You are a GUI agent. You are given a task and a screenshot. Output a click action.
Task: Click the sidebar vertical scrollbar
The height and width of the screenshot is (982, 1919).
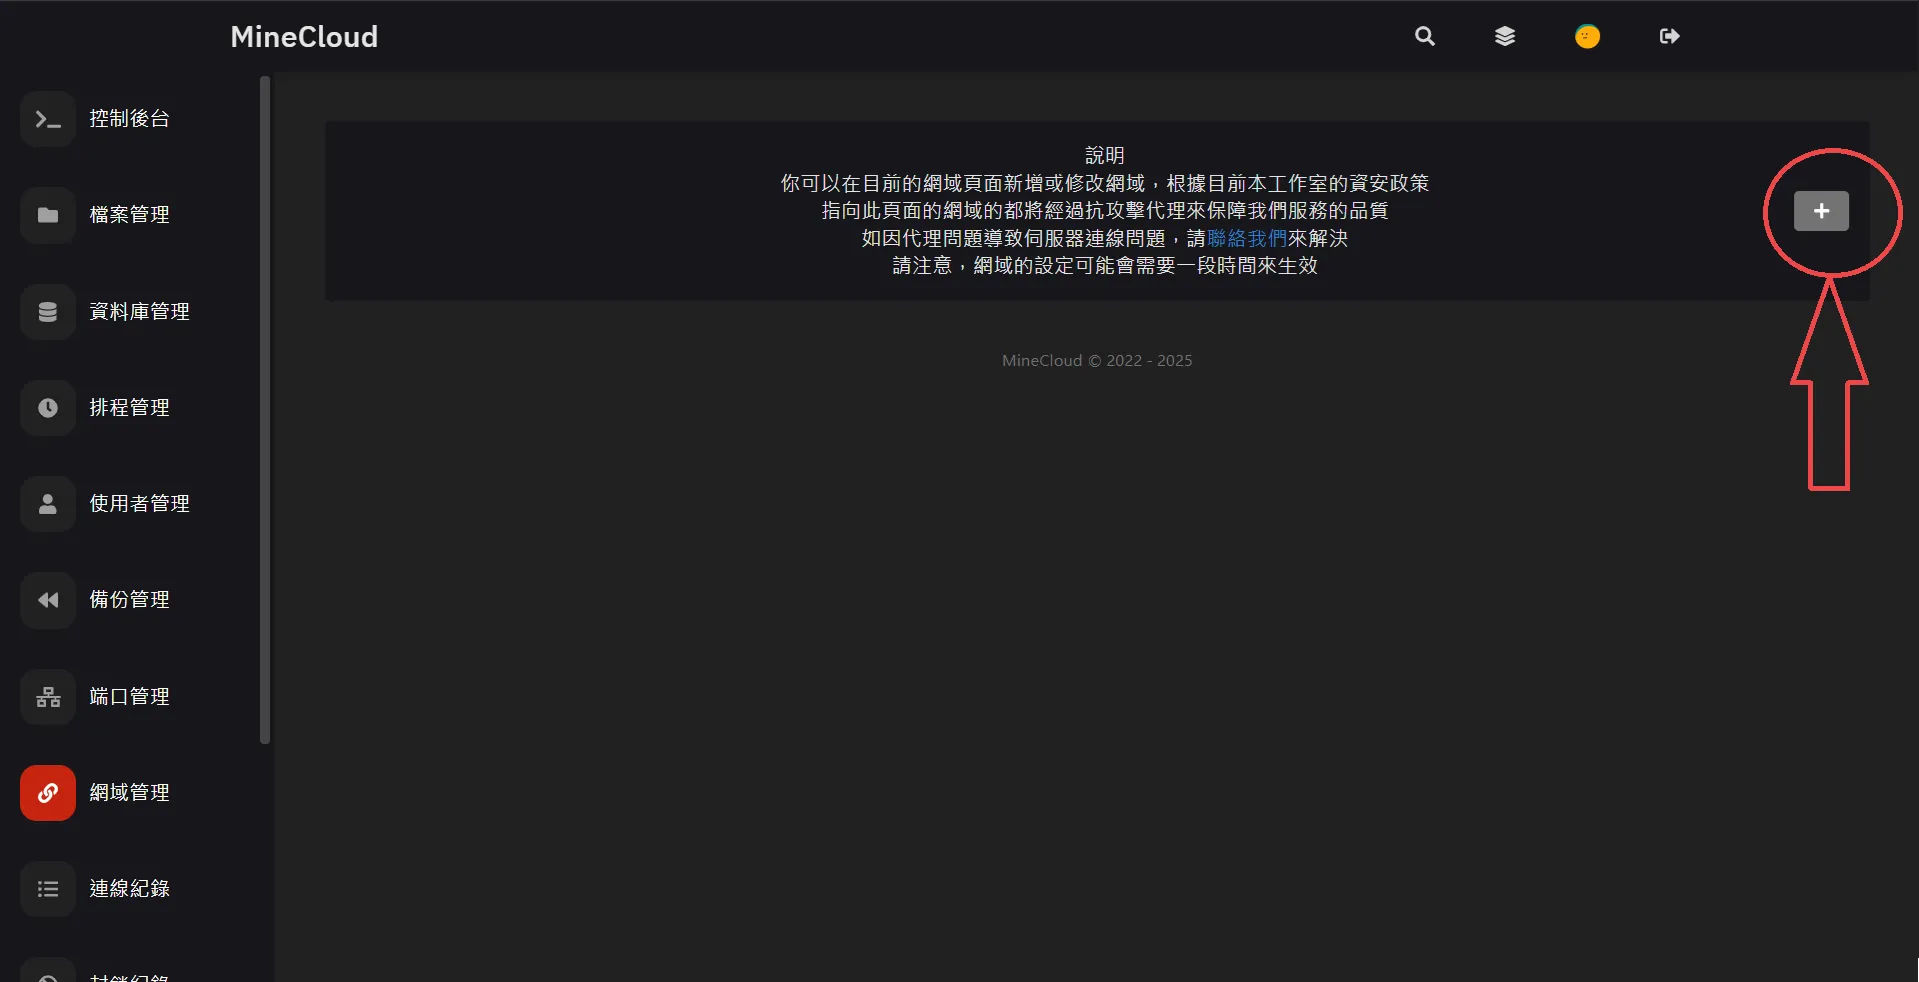(x=265, y=410)
